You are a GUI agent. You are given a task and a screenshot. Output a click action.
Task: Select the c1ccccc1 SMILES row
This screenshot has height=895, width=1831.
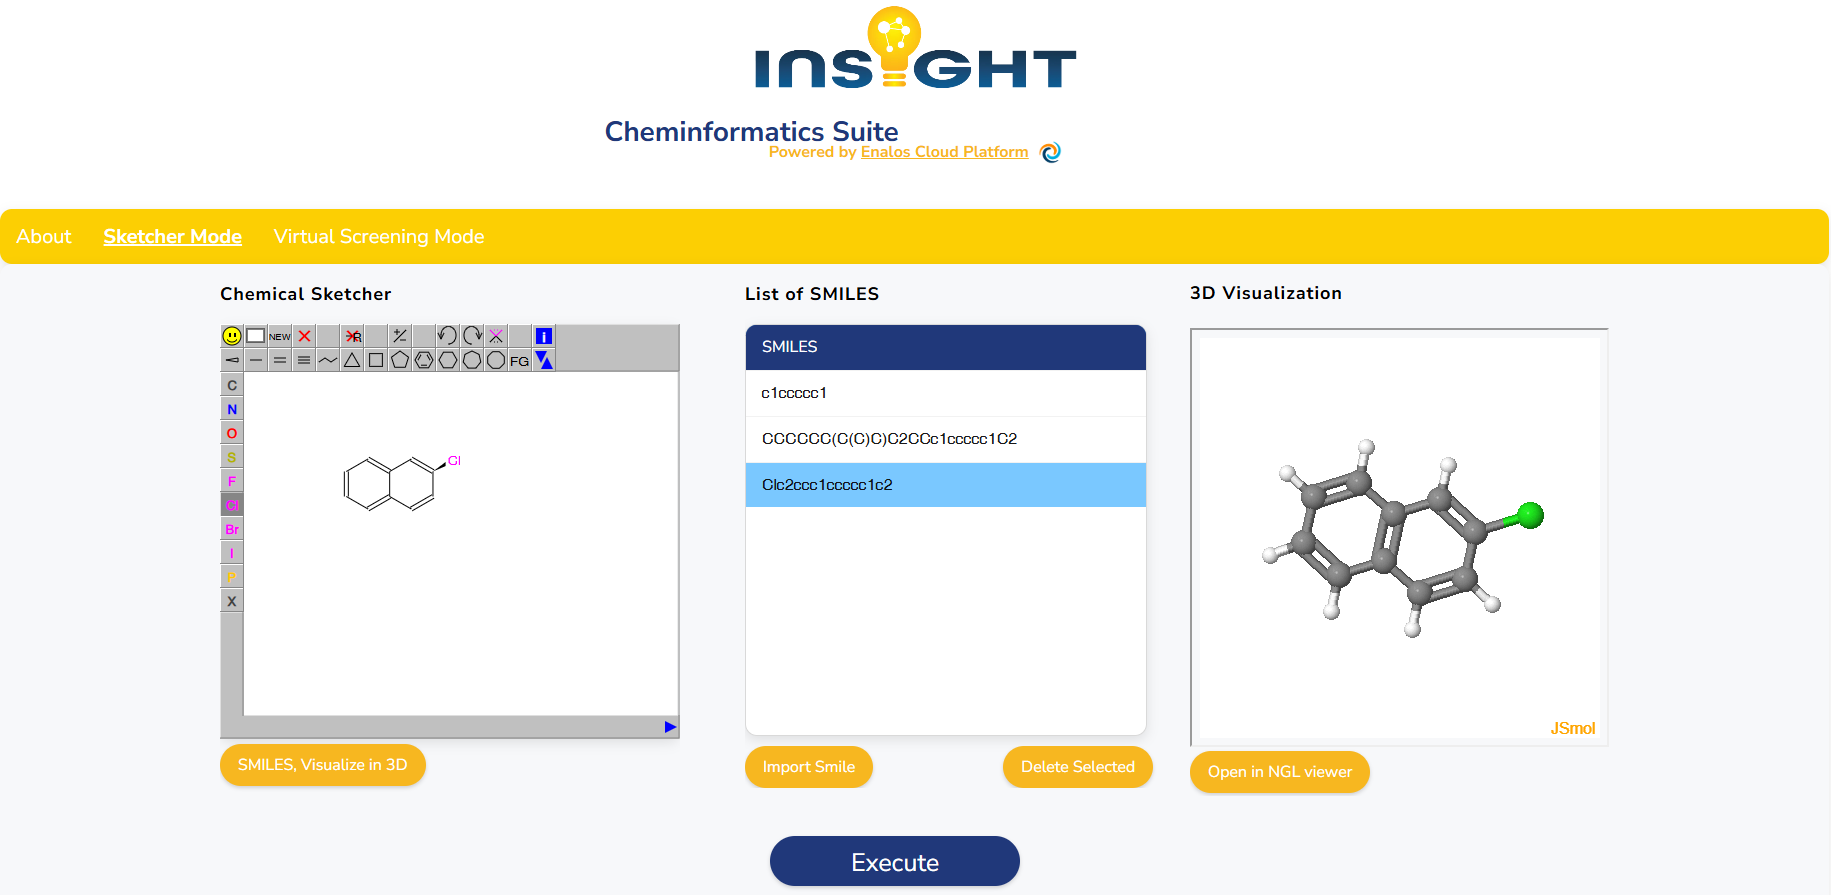point(945,393)
